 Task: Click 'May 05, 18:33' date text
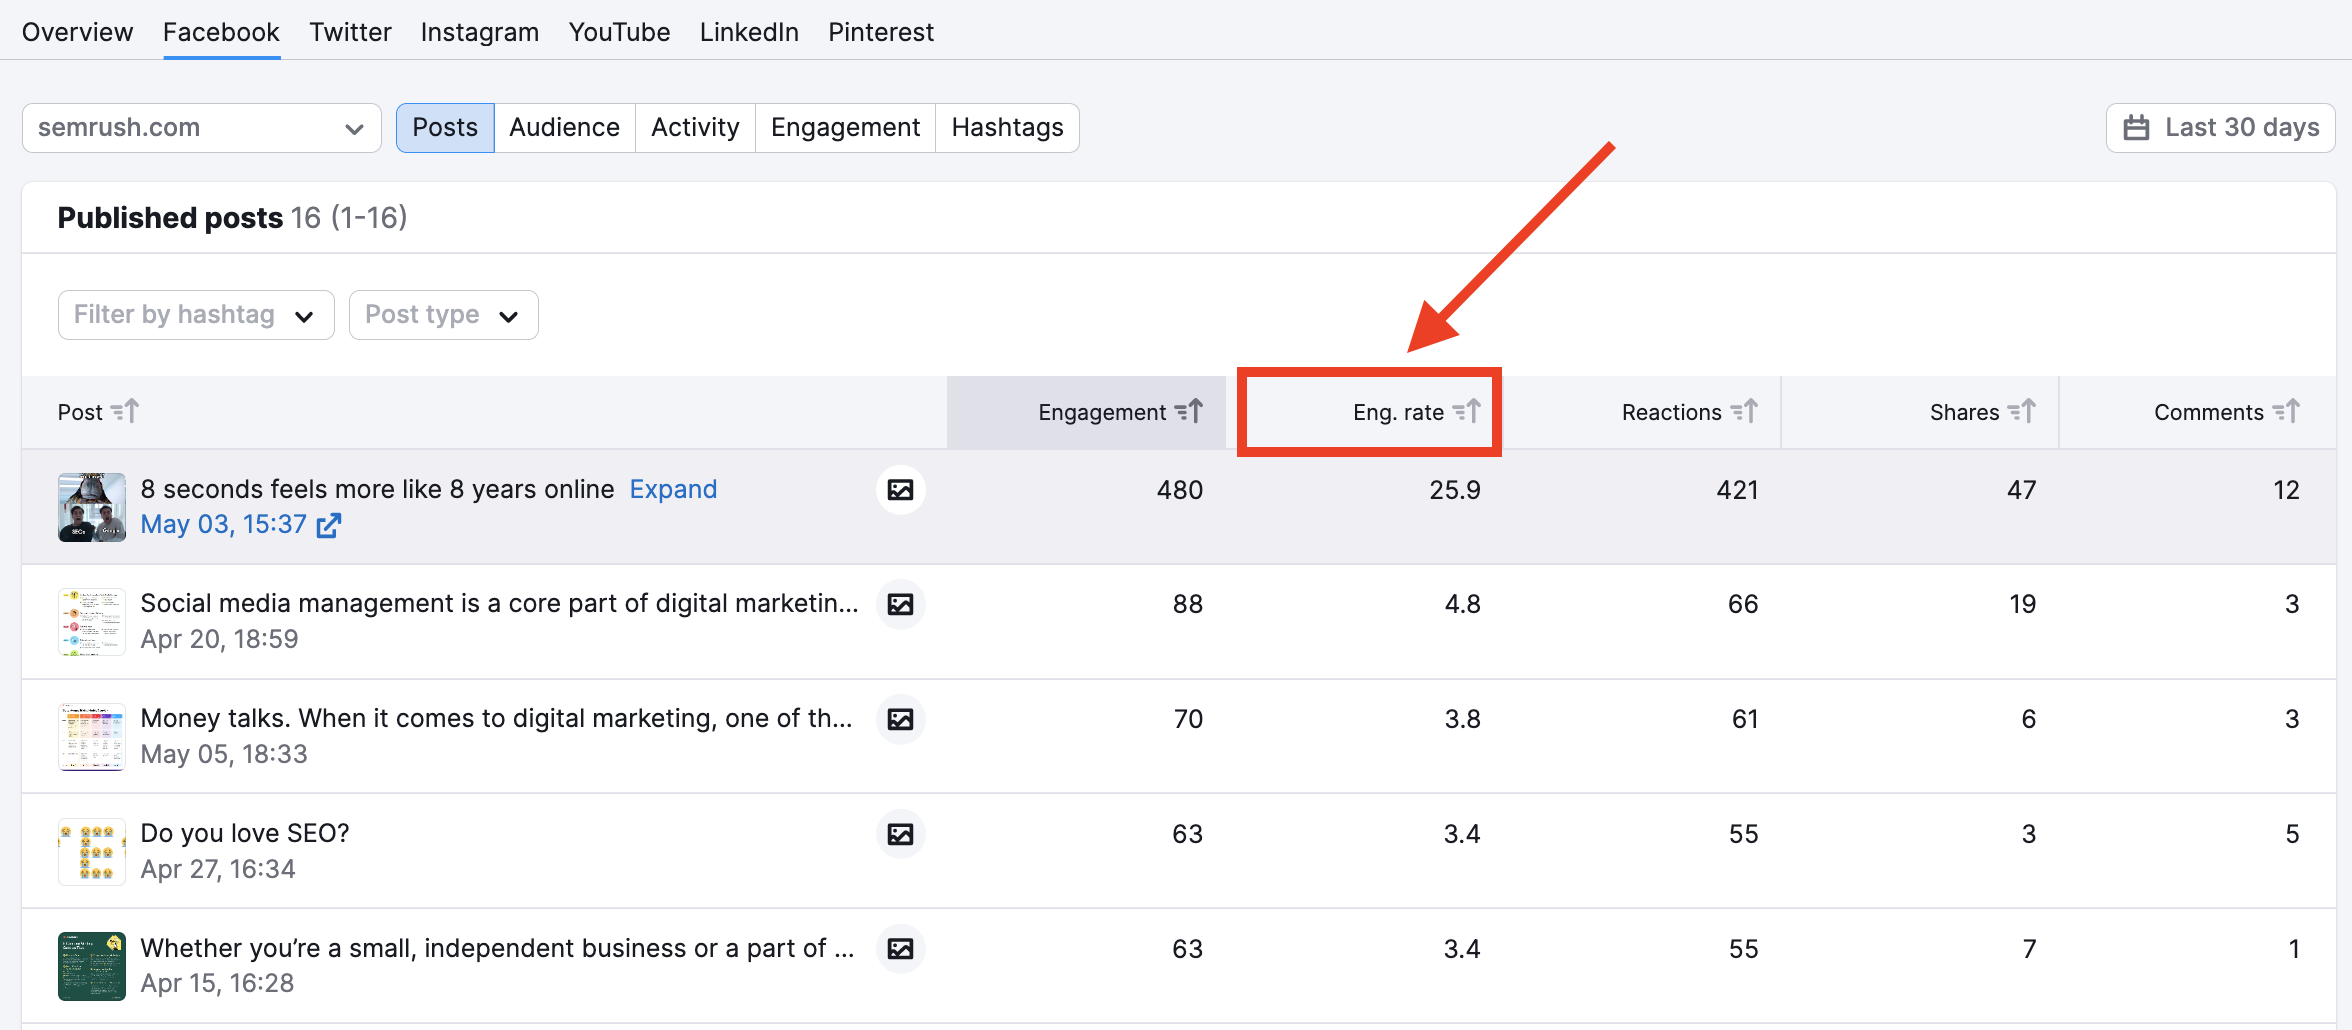point(224,755)
